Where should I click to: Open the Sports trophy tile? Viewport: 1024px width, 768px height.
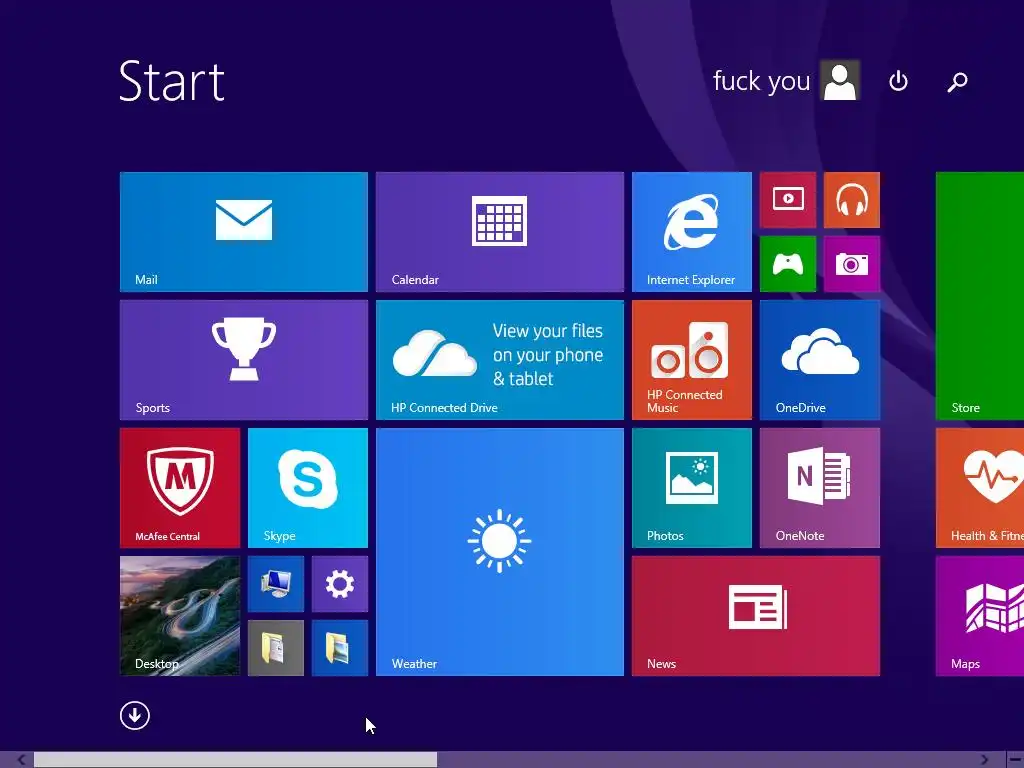pos(244,360)
